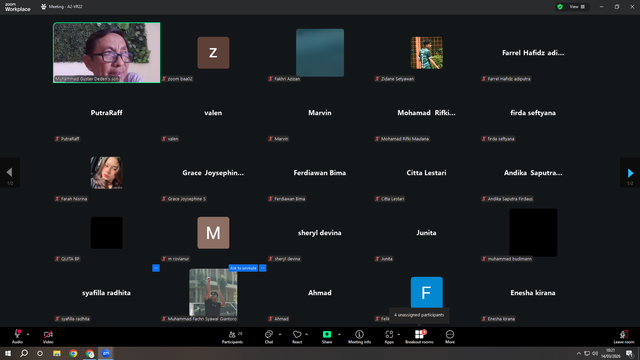
Task: Expand share options caret beside Share
Action: (x=339, y=334)
